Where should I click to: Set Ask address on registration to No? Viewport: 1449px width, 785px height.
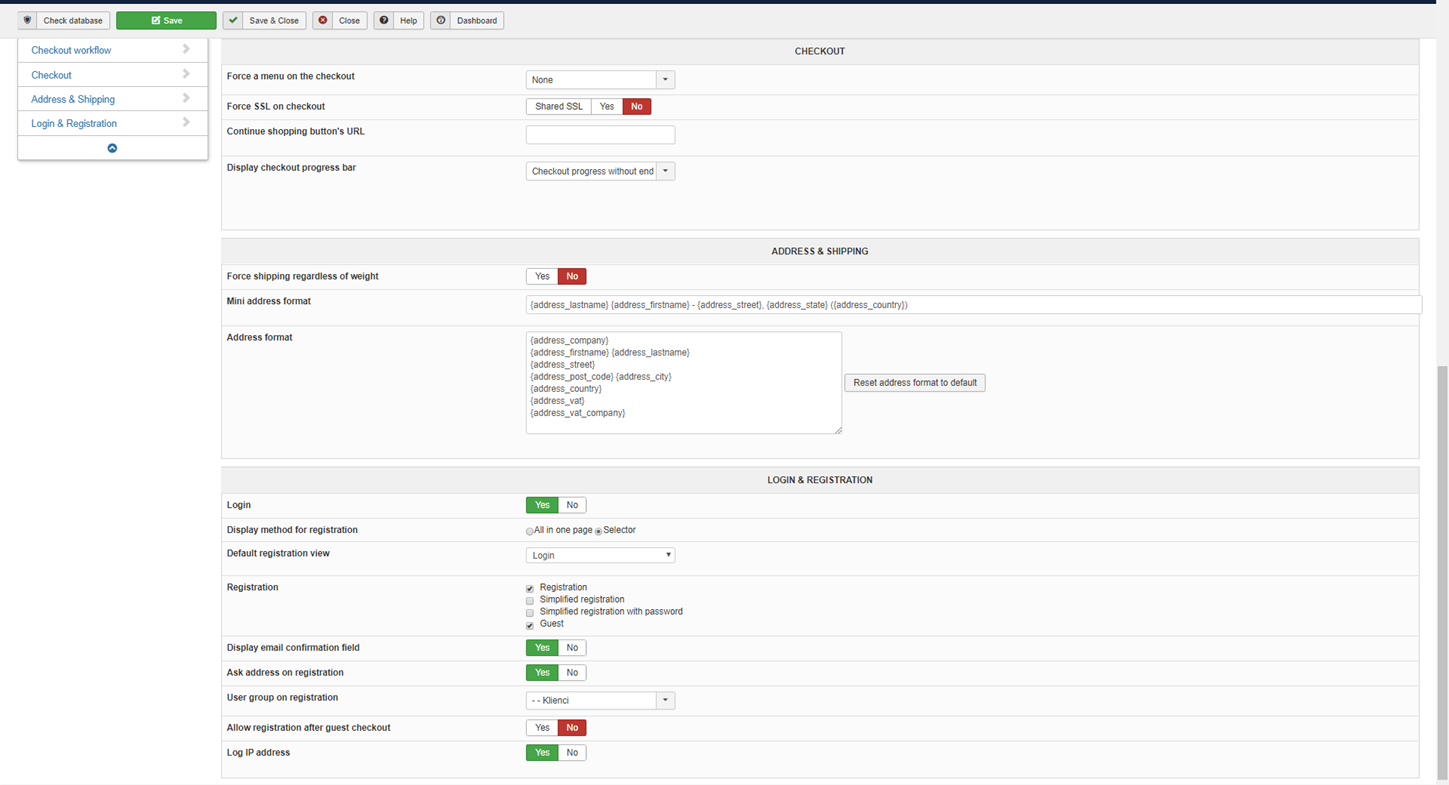[572, 673]
